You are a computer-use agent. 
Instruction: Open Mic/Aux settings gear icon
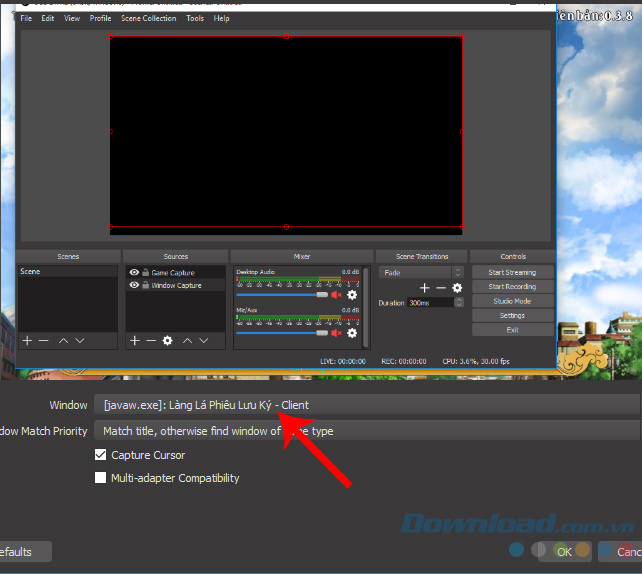352,334
